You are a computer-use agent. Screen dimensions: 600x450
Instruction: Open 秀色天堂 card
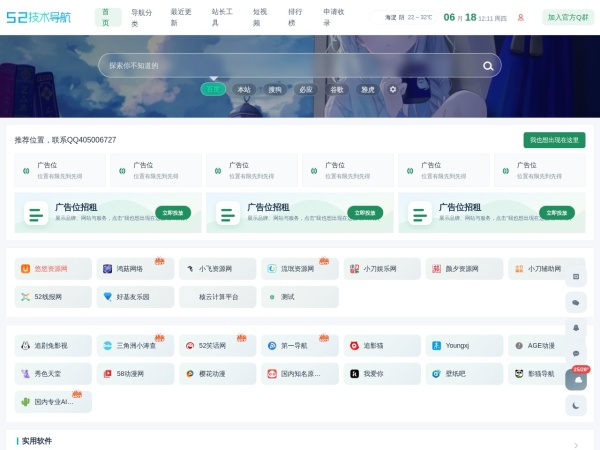coord(53,373)
